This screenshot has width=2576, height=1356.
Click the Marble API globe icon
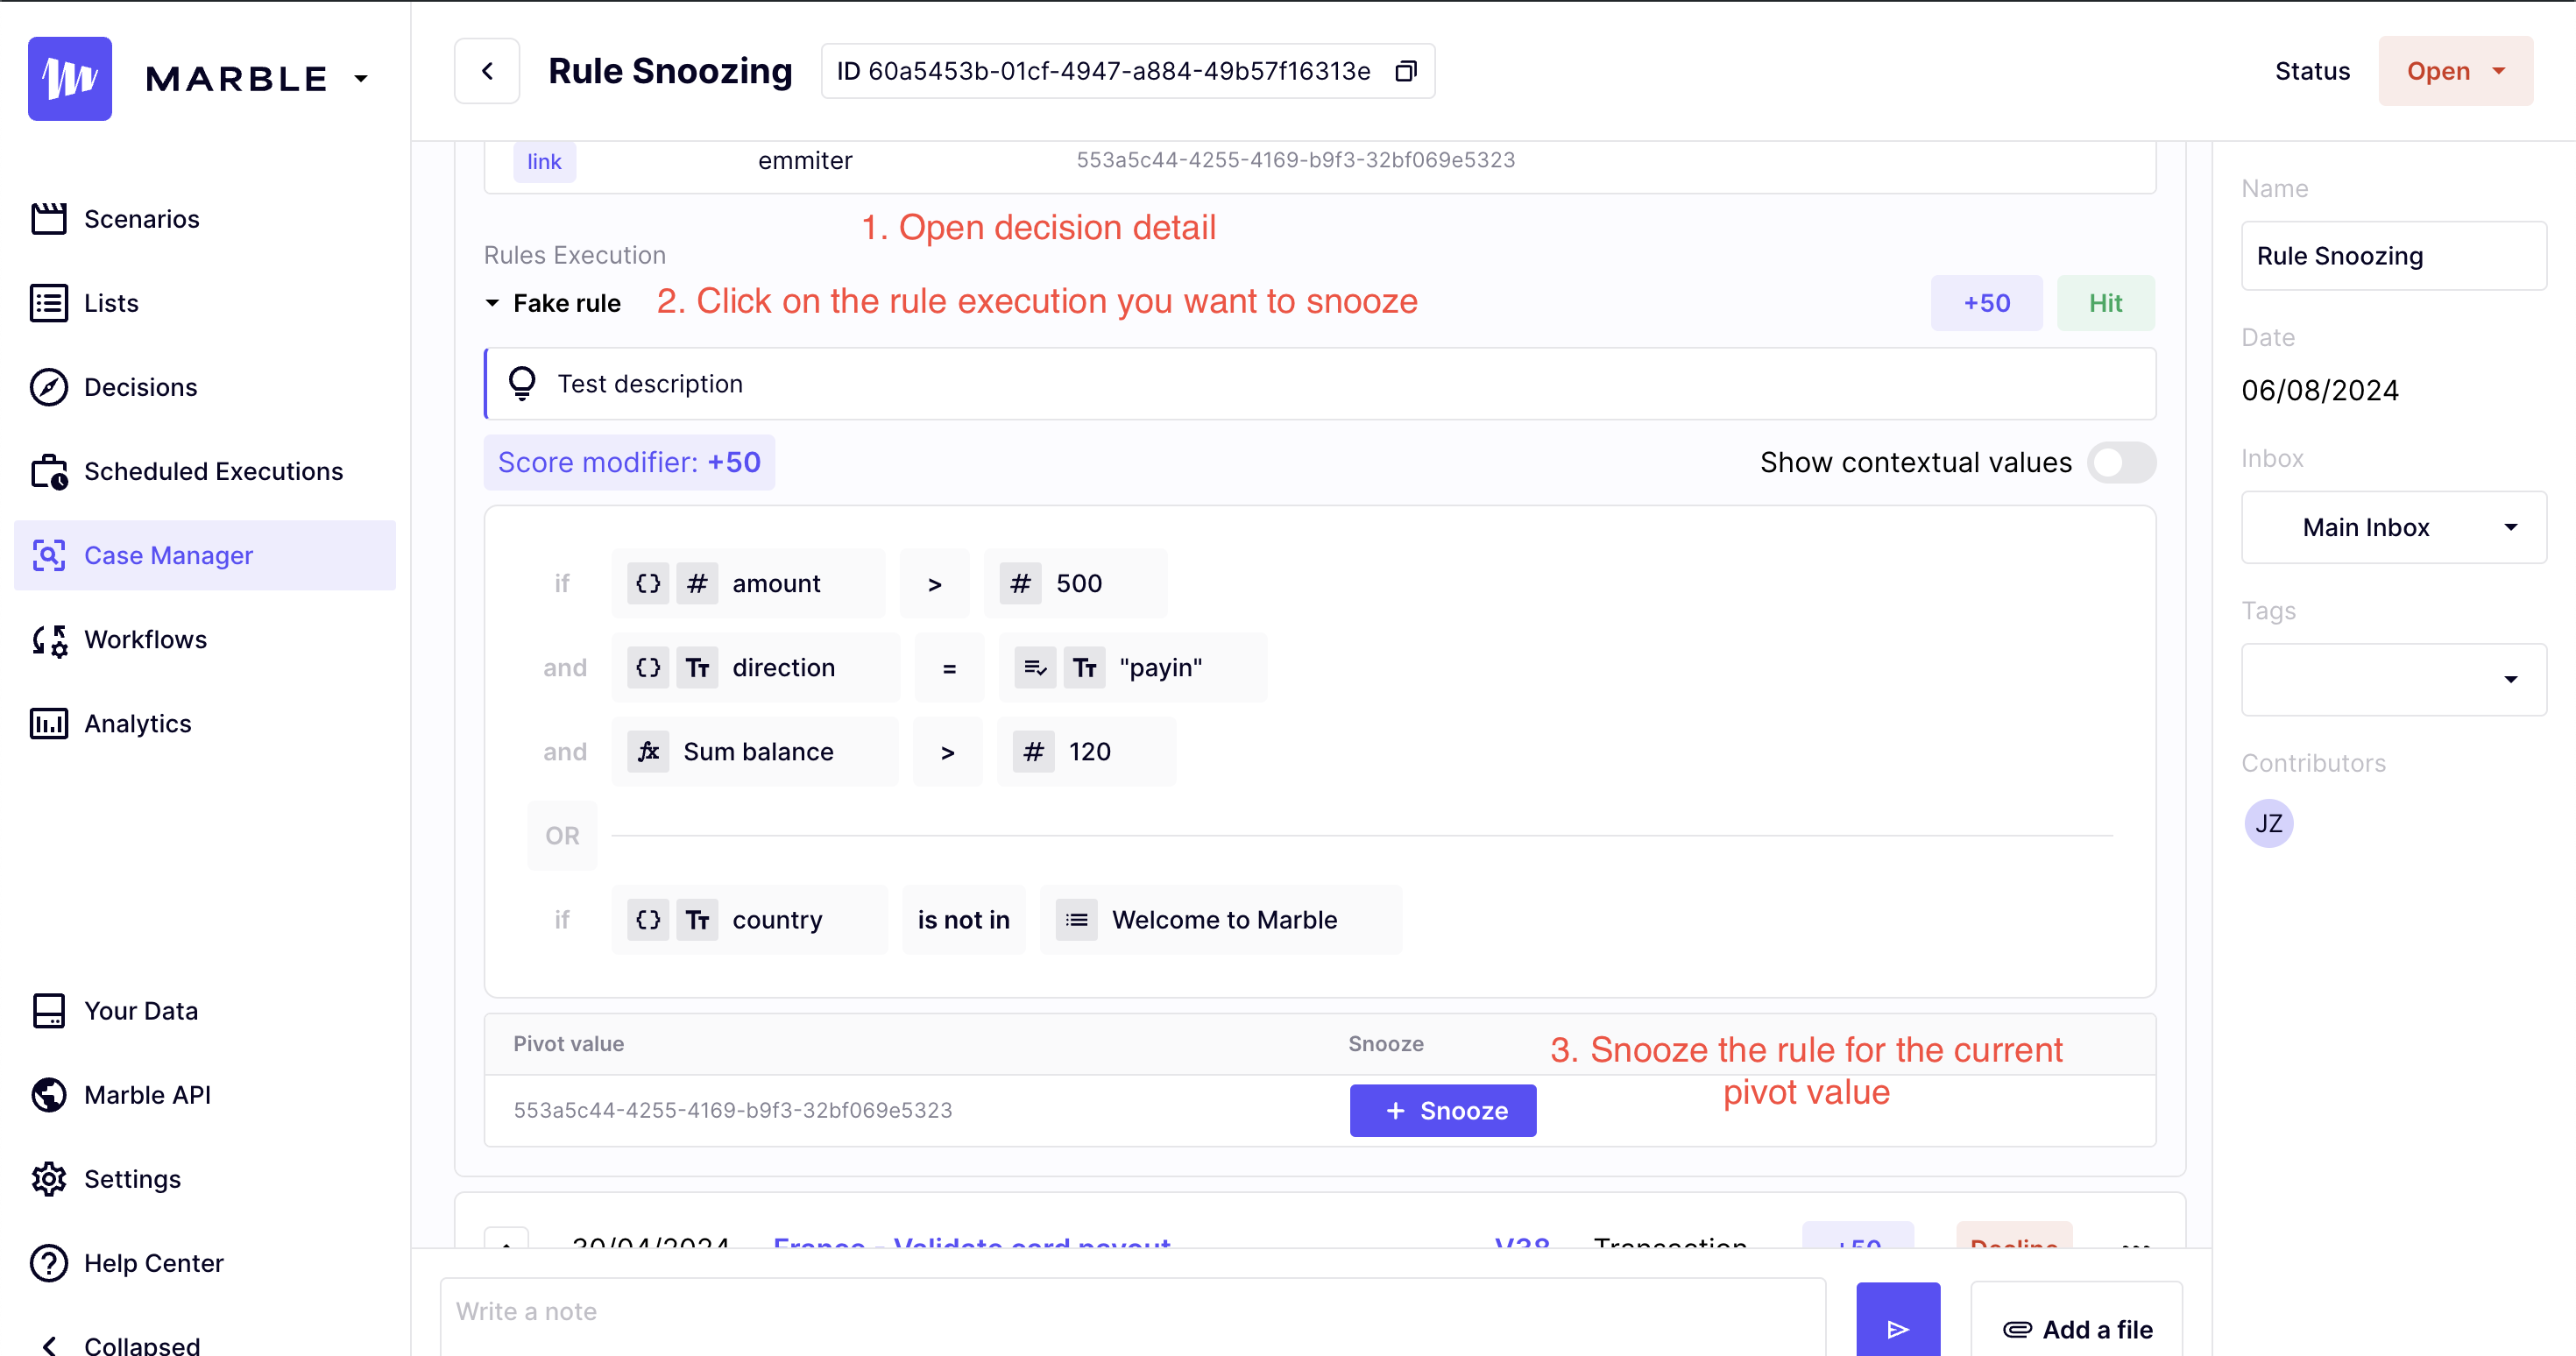tap(49, 1095)
